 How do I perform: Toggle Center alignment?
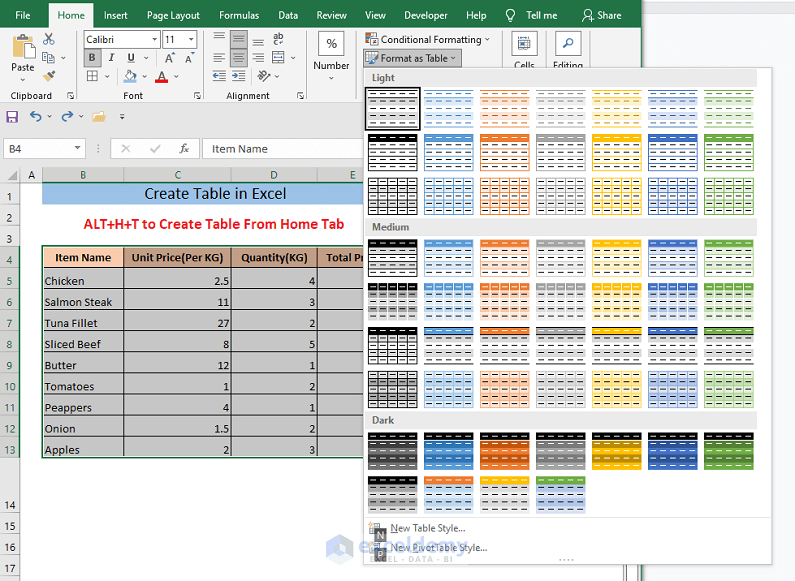(238, 58)
